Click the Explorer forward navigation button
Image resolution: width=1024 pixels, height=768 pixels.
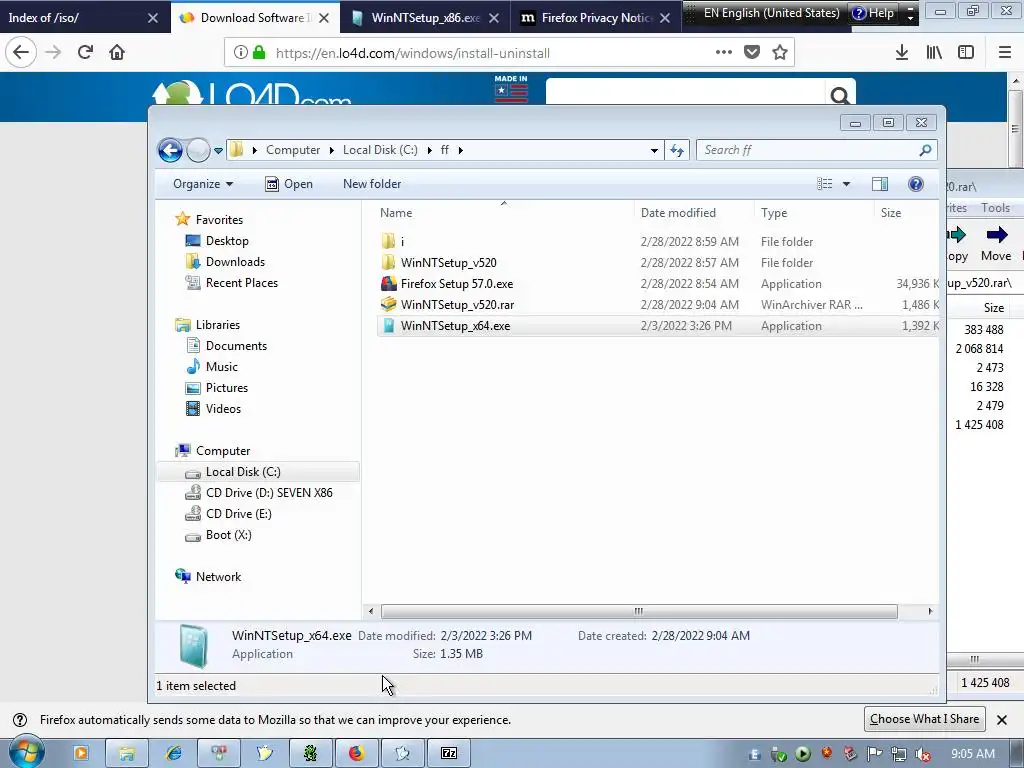[x=198, y=150]
